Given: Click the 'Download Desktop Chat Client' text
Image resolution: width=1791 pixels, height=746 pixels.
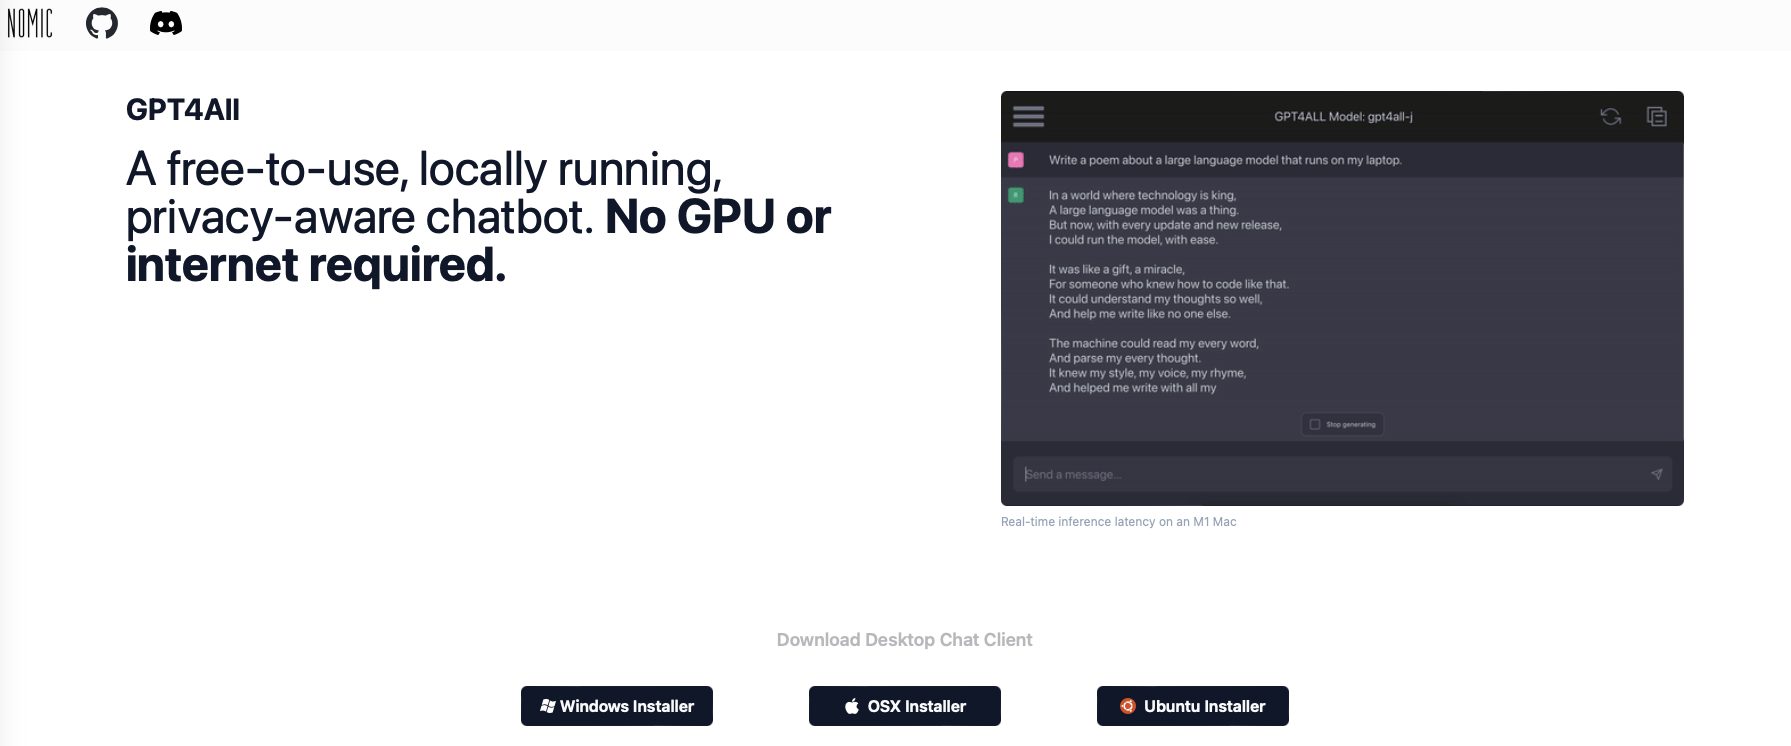Looking at the screenshot, I should [x=904, y=640].
